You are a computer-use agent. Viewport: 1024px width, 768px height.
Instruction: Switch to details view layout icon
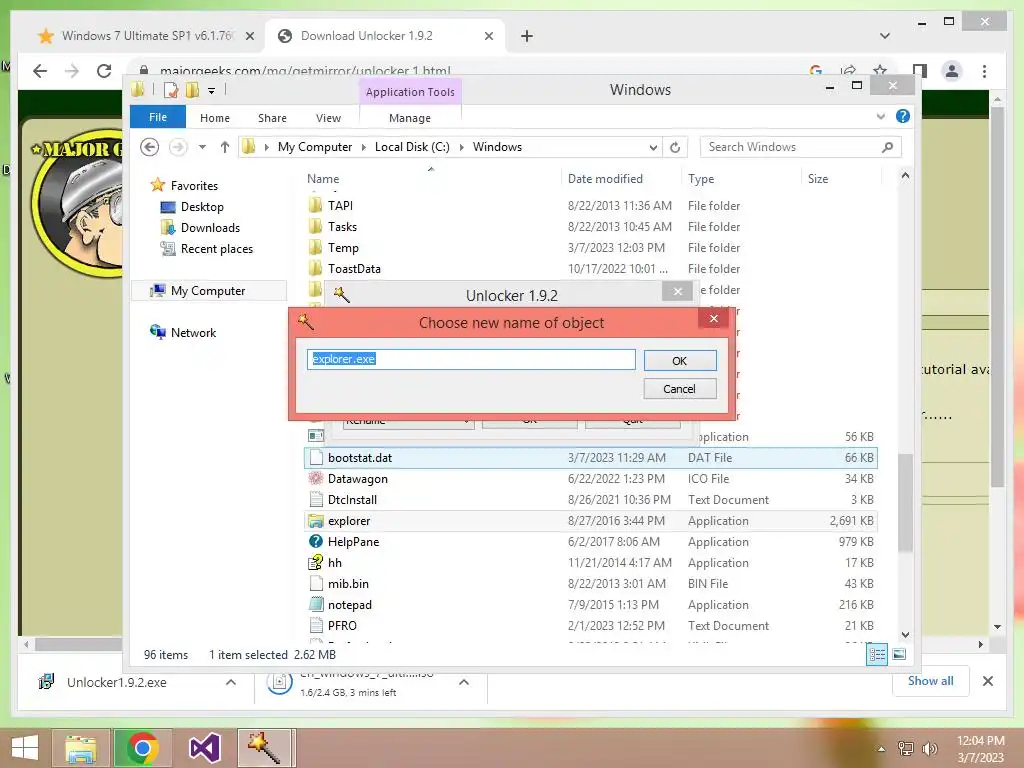(x=876, y=654)
